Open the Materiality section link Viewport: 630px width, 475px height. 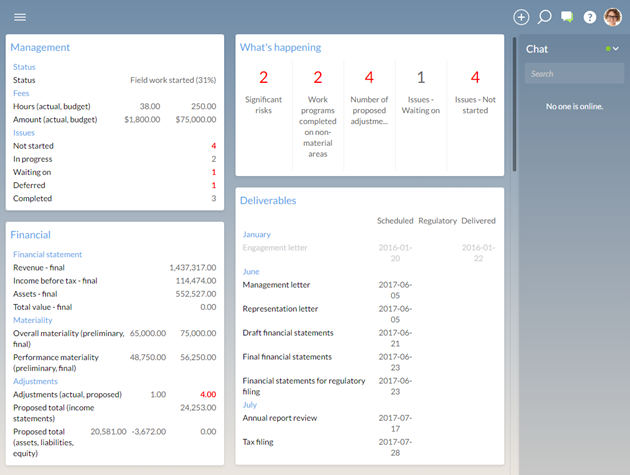coord(33,320)
